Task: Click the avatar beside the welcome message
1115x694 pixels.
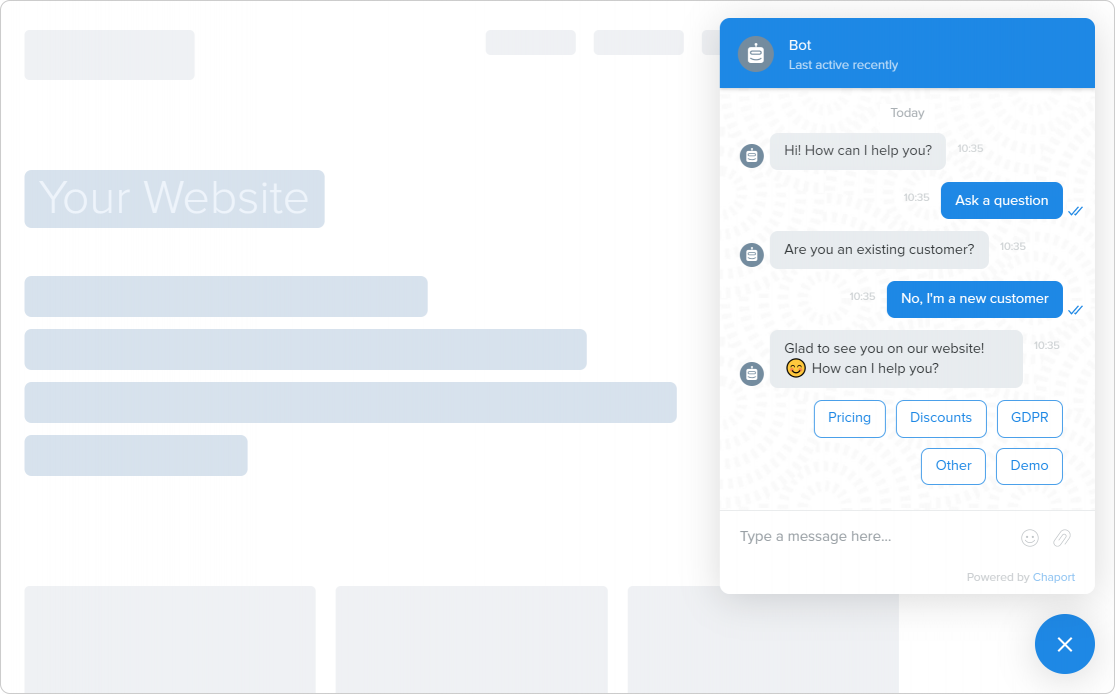Action: (751, 373)
